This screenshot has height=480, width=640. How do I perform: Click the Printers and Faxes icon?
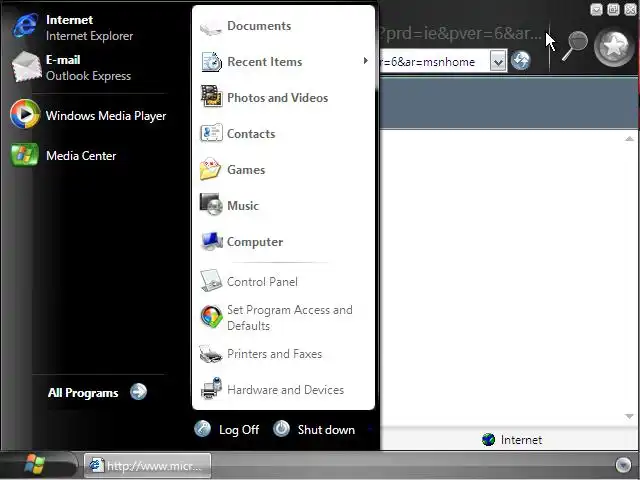211,354
